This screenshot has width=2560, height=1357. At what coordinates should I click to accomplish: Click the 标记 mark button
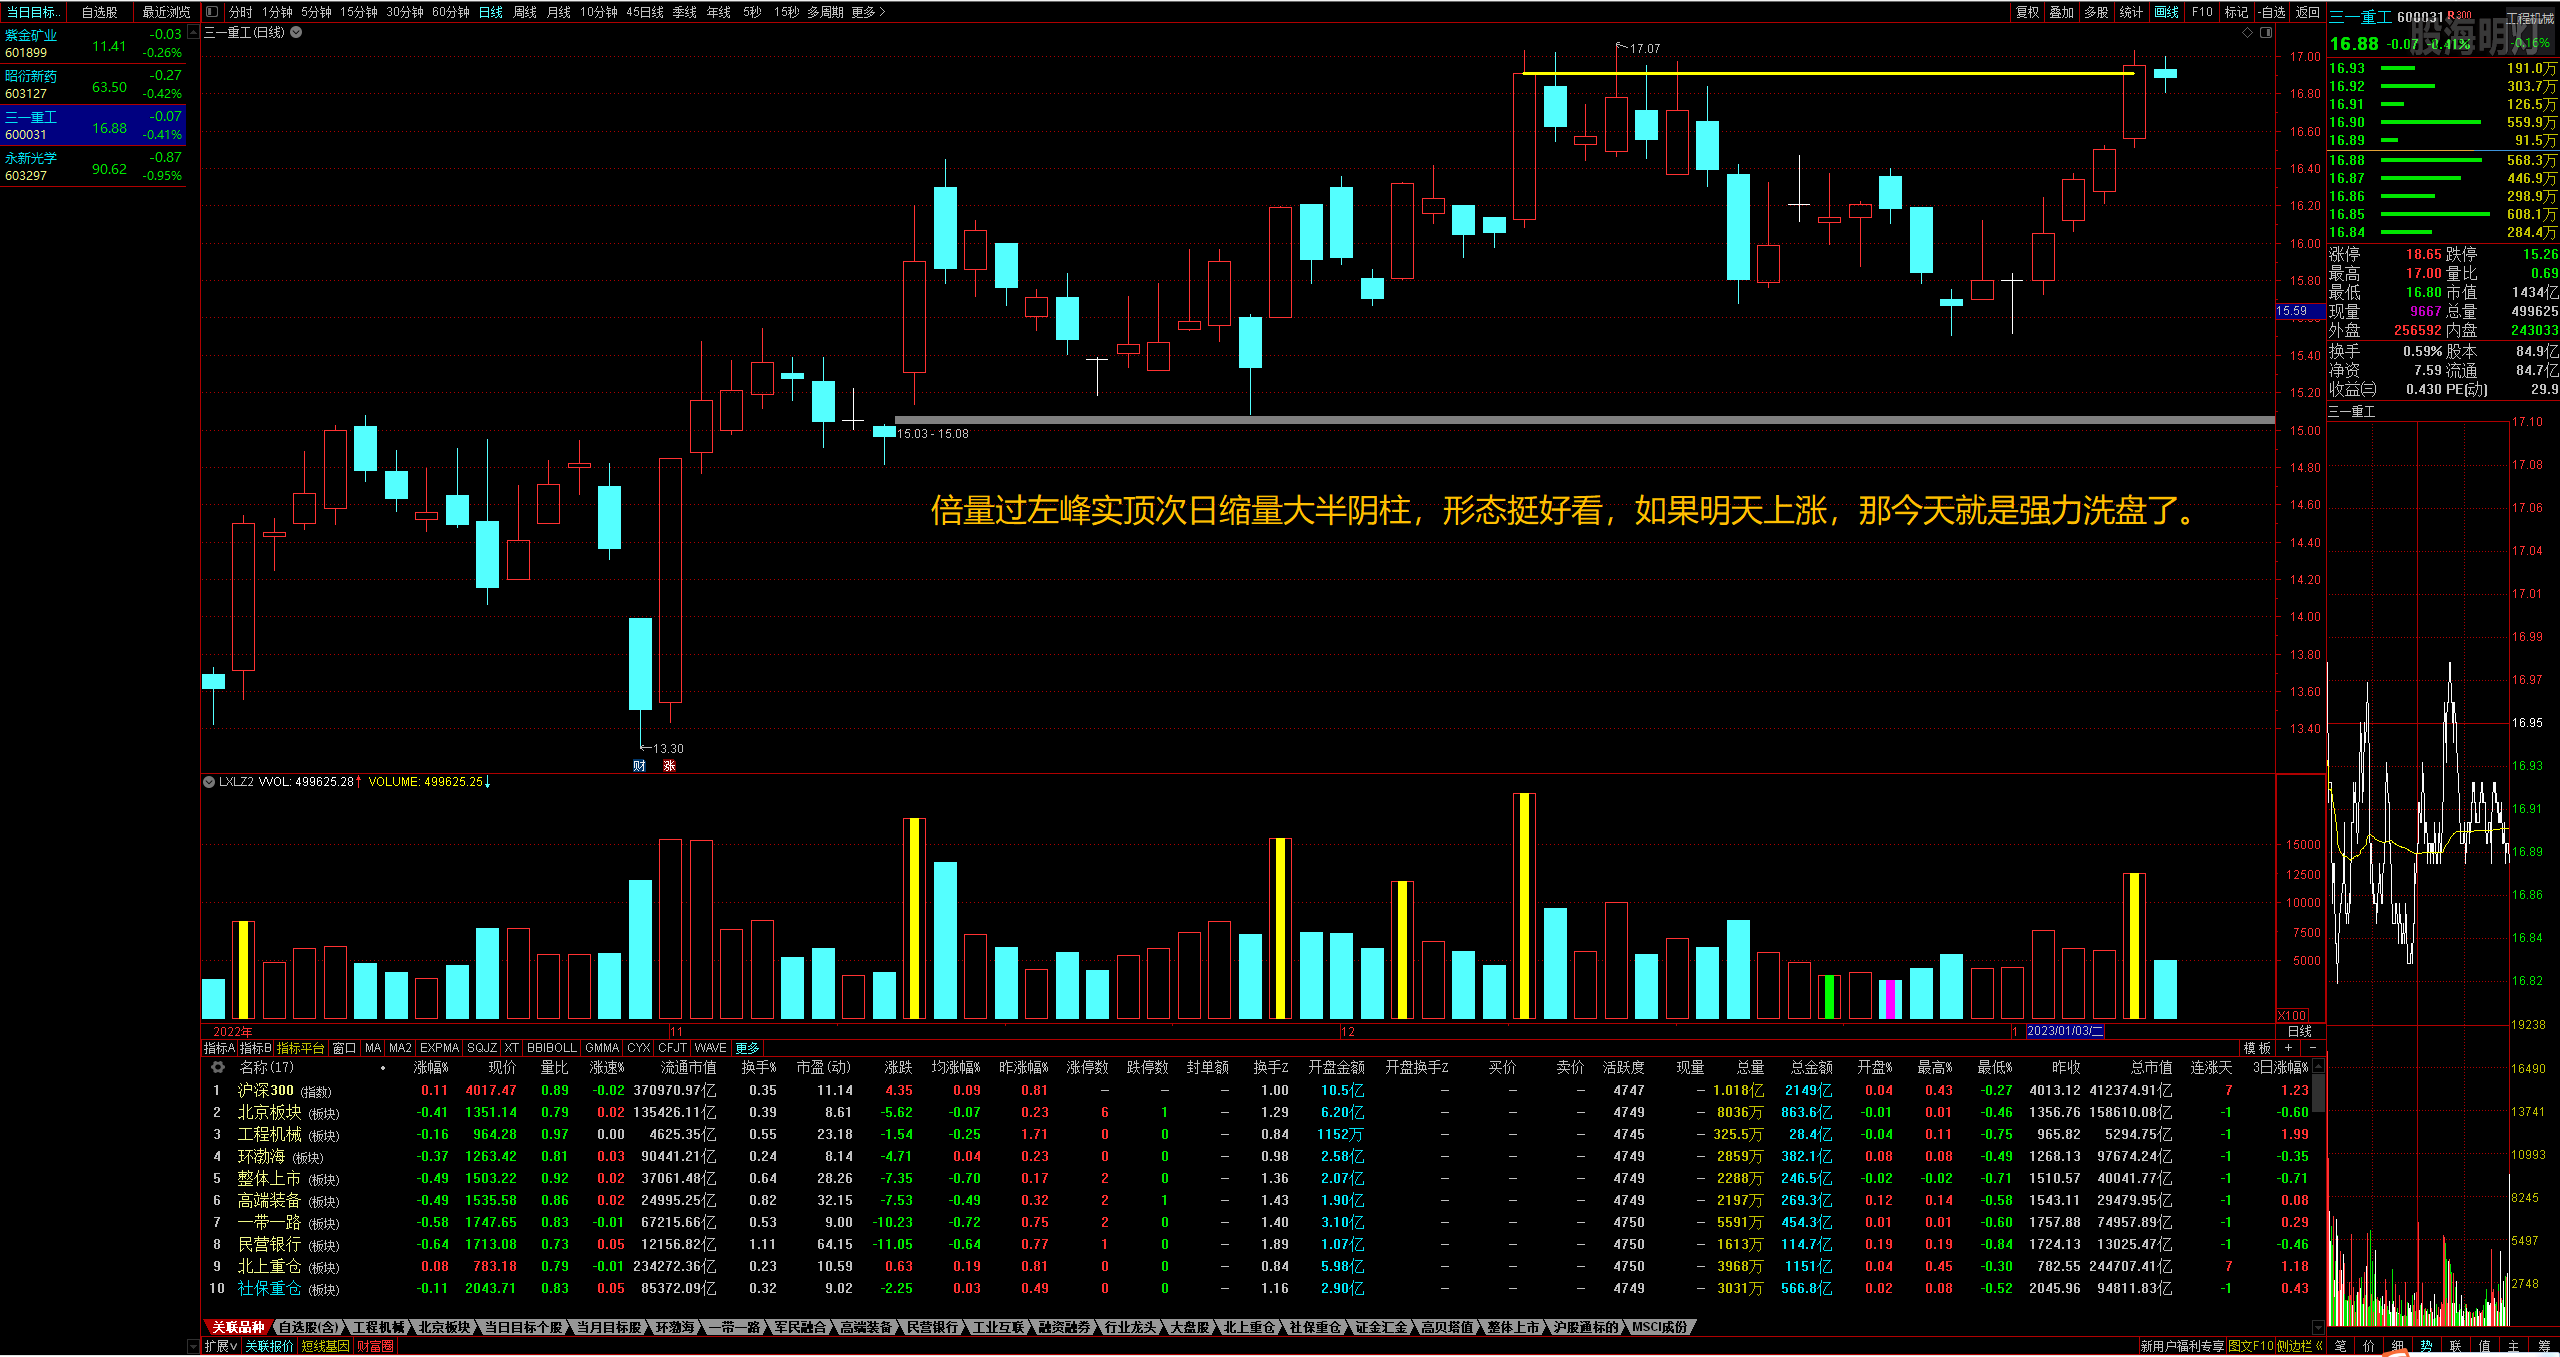2236,12
